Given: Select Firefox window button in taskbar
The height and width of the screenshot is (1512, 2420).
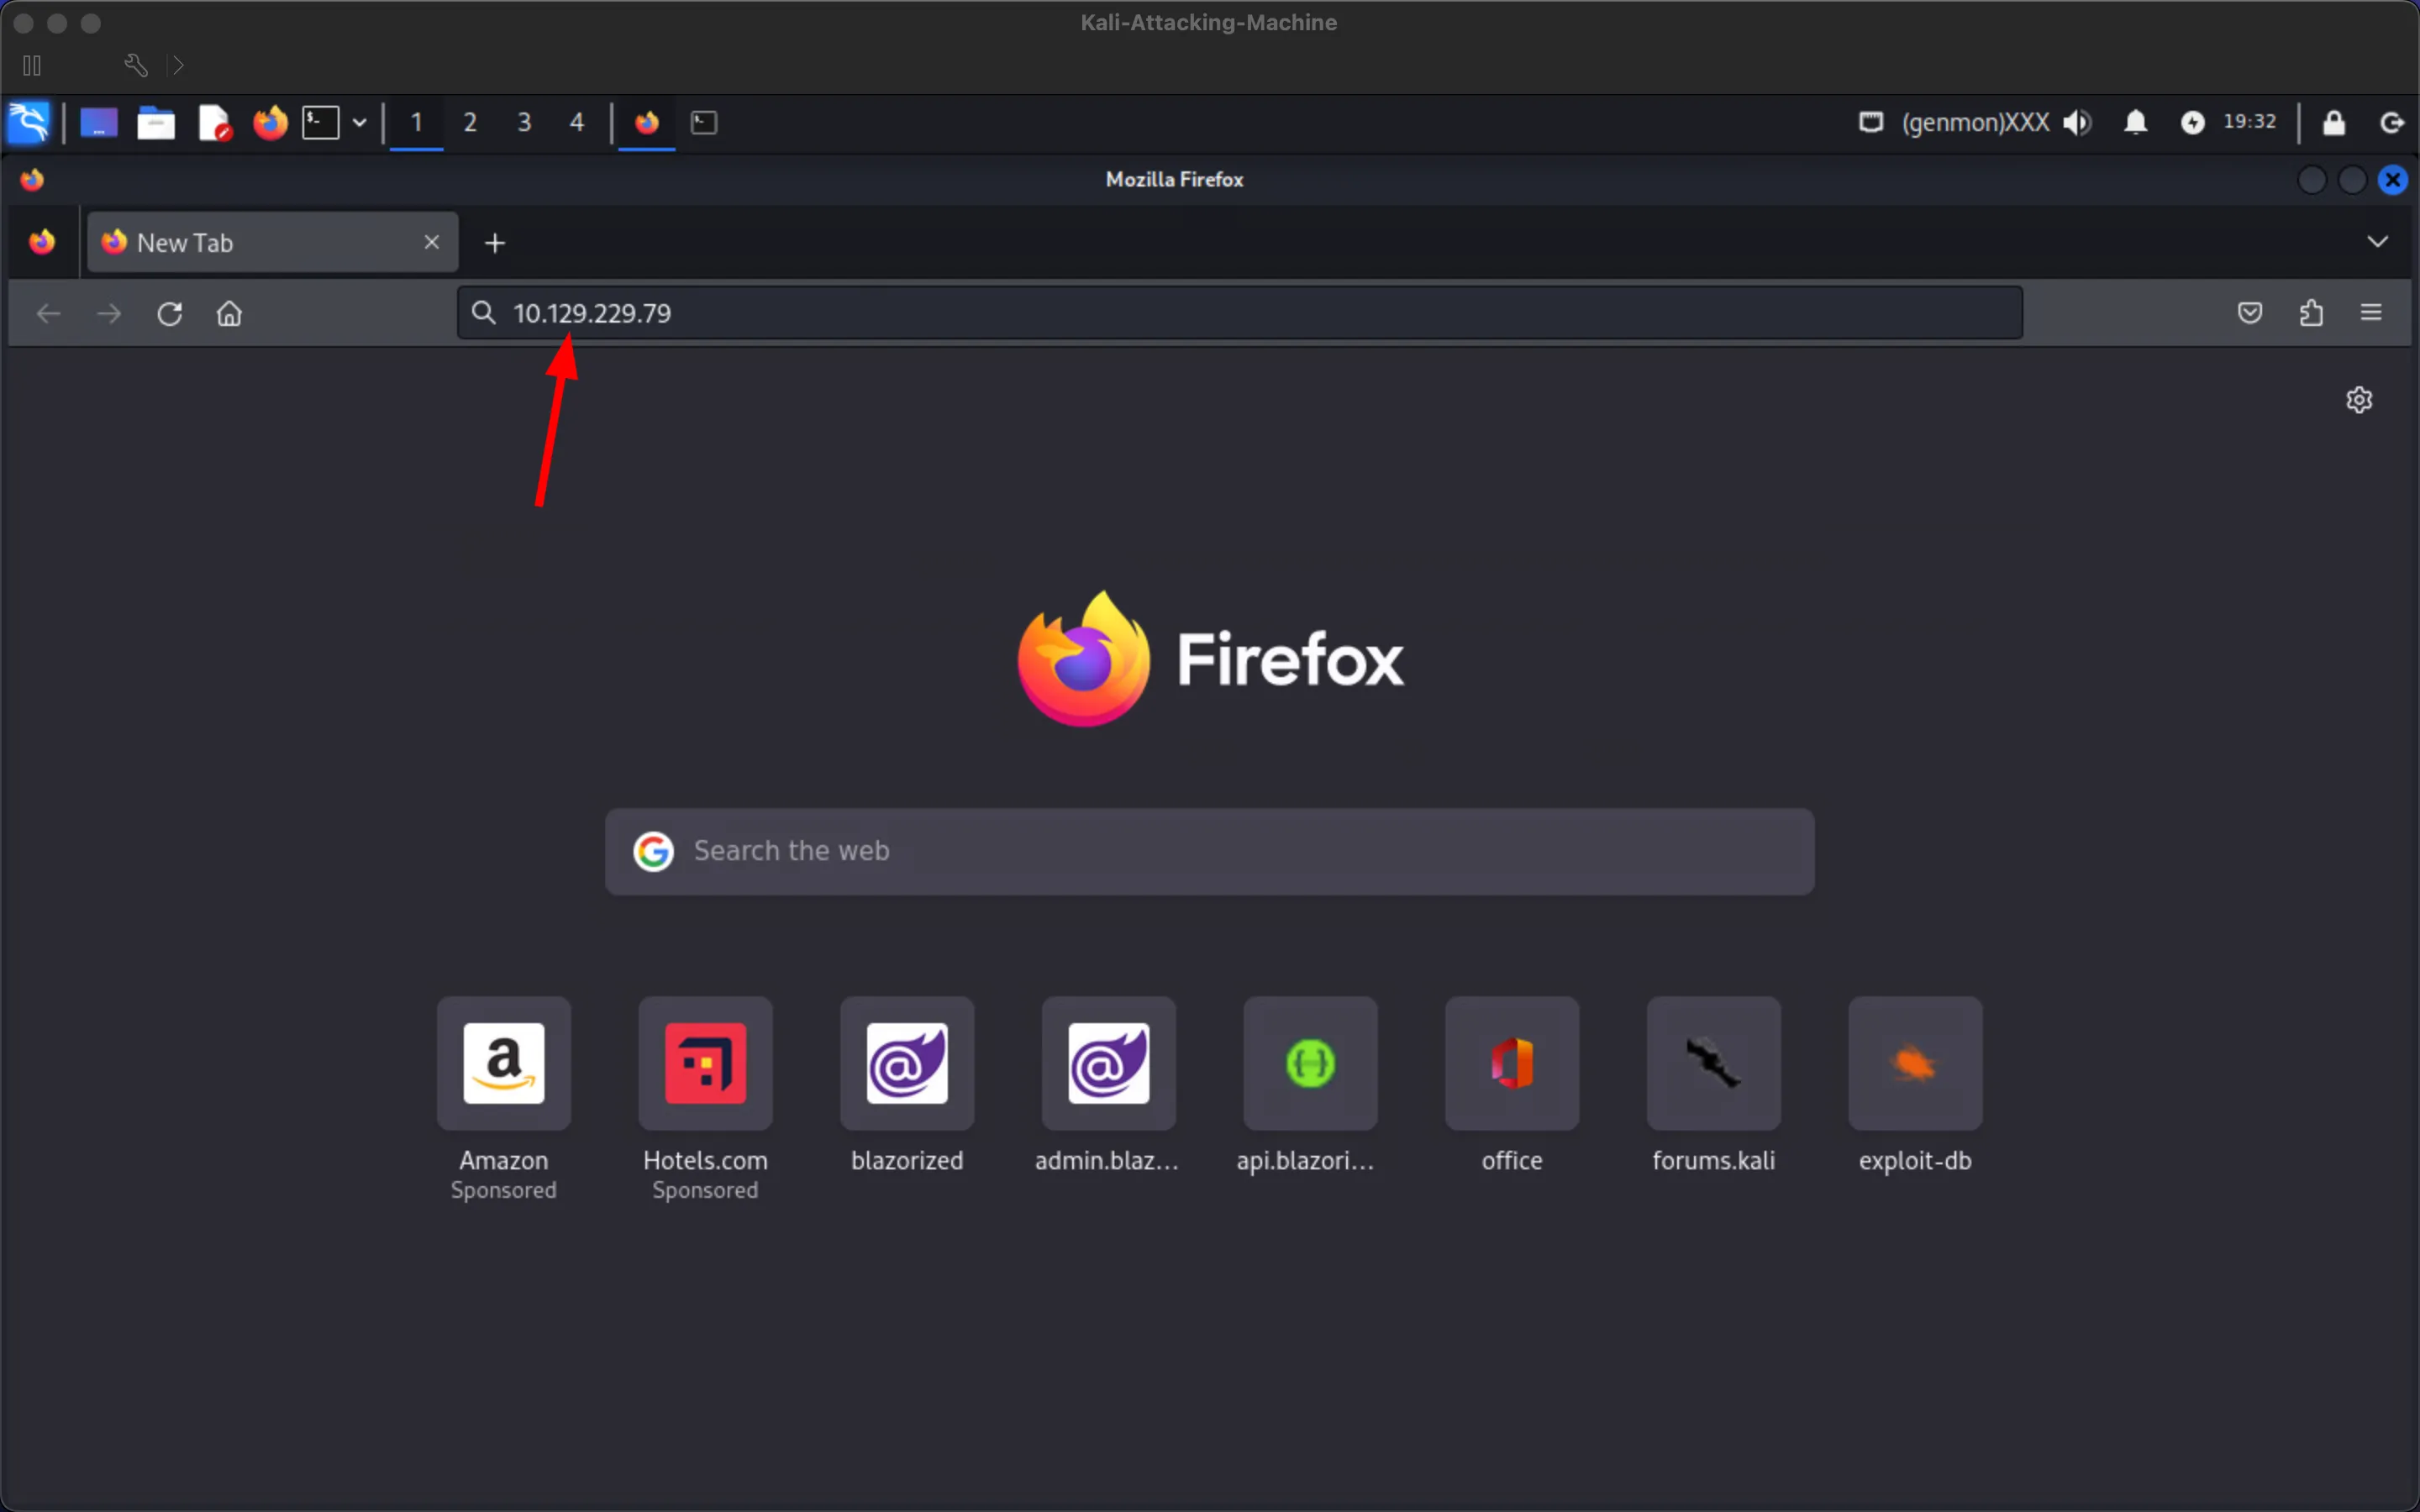Looking at the screenshot, I should 647,122.
